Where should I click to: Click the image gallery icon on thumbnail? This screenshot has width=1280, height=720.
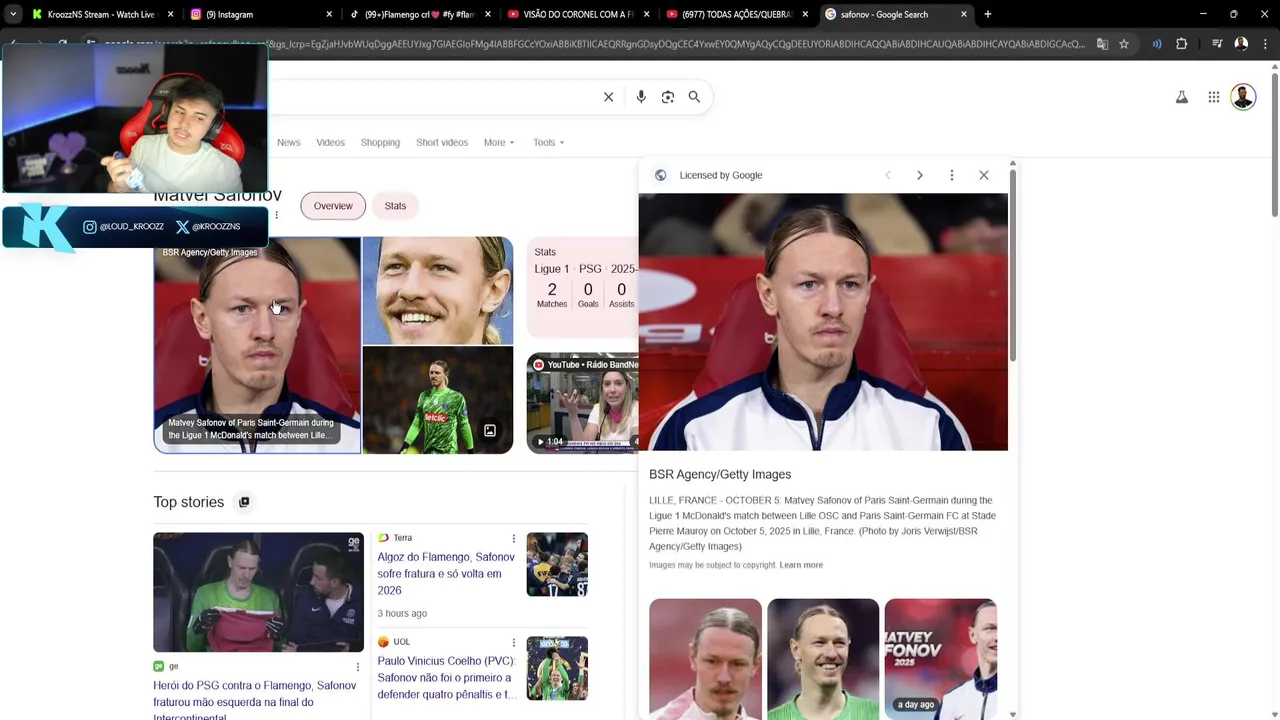[490, 431]
